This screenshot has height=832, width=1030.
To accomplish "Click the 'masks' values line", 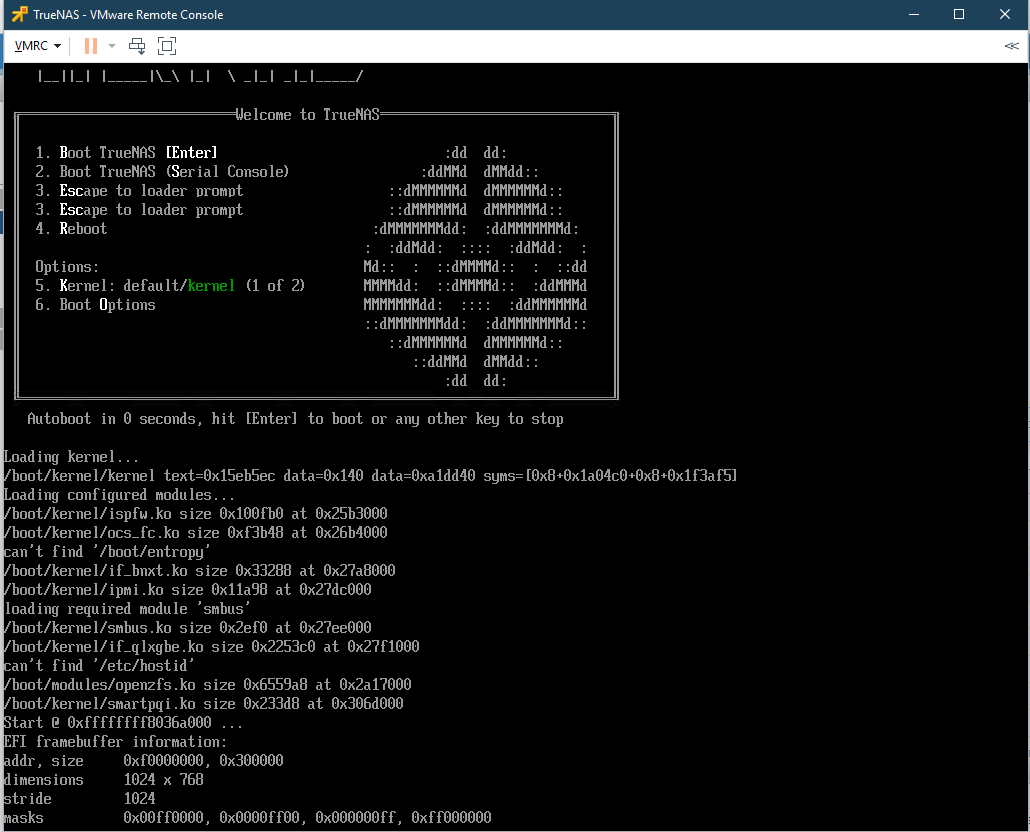I will 248,819.
